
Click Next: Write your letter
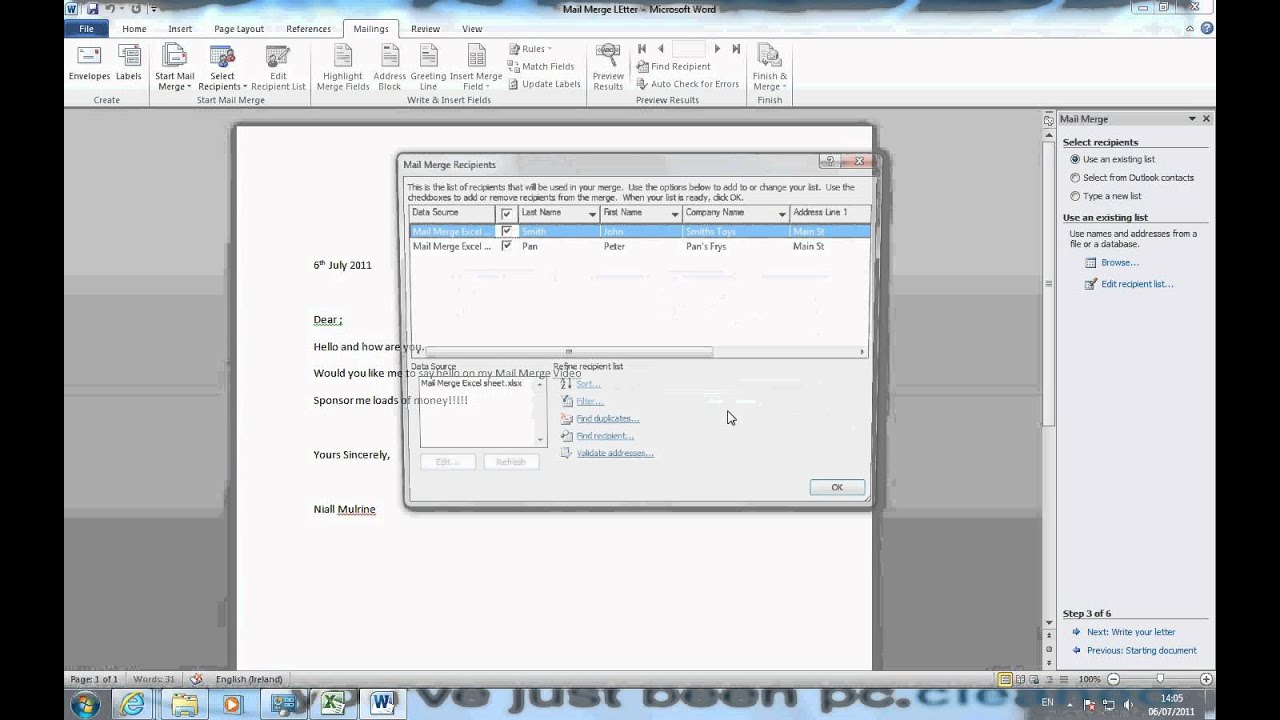click(1131, 632)
